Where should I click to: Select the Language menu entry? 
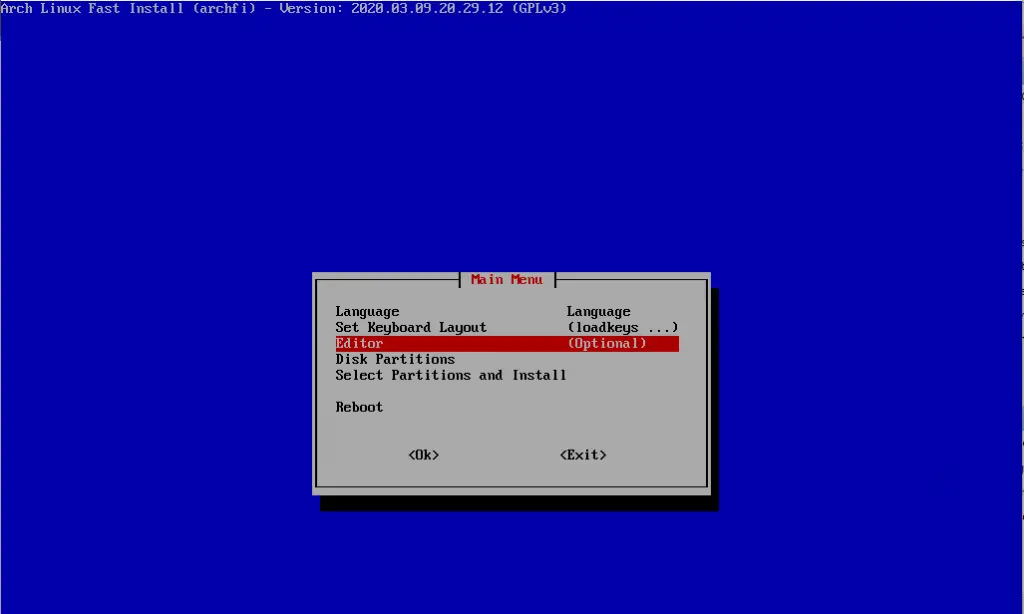pos(367,311)
